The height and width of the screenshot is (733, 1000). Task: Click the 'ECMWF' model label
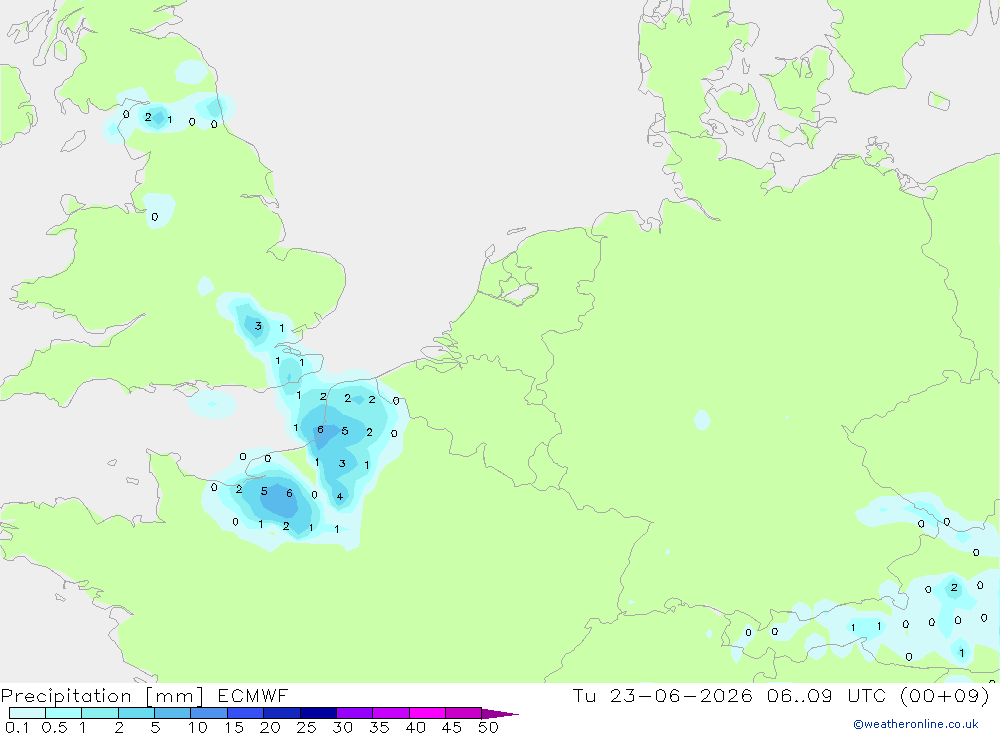pos(253,695)
